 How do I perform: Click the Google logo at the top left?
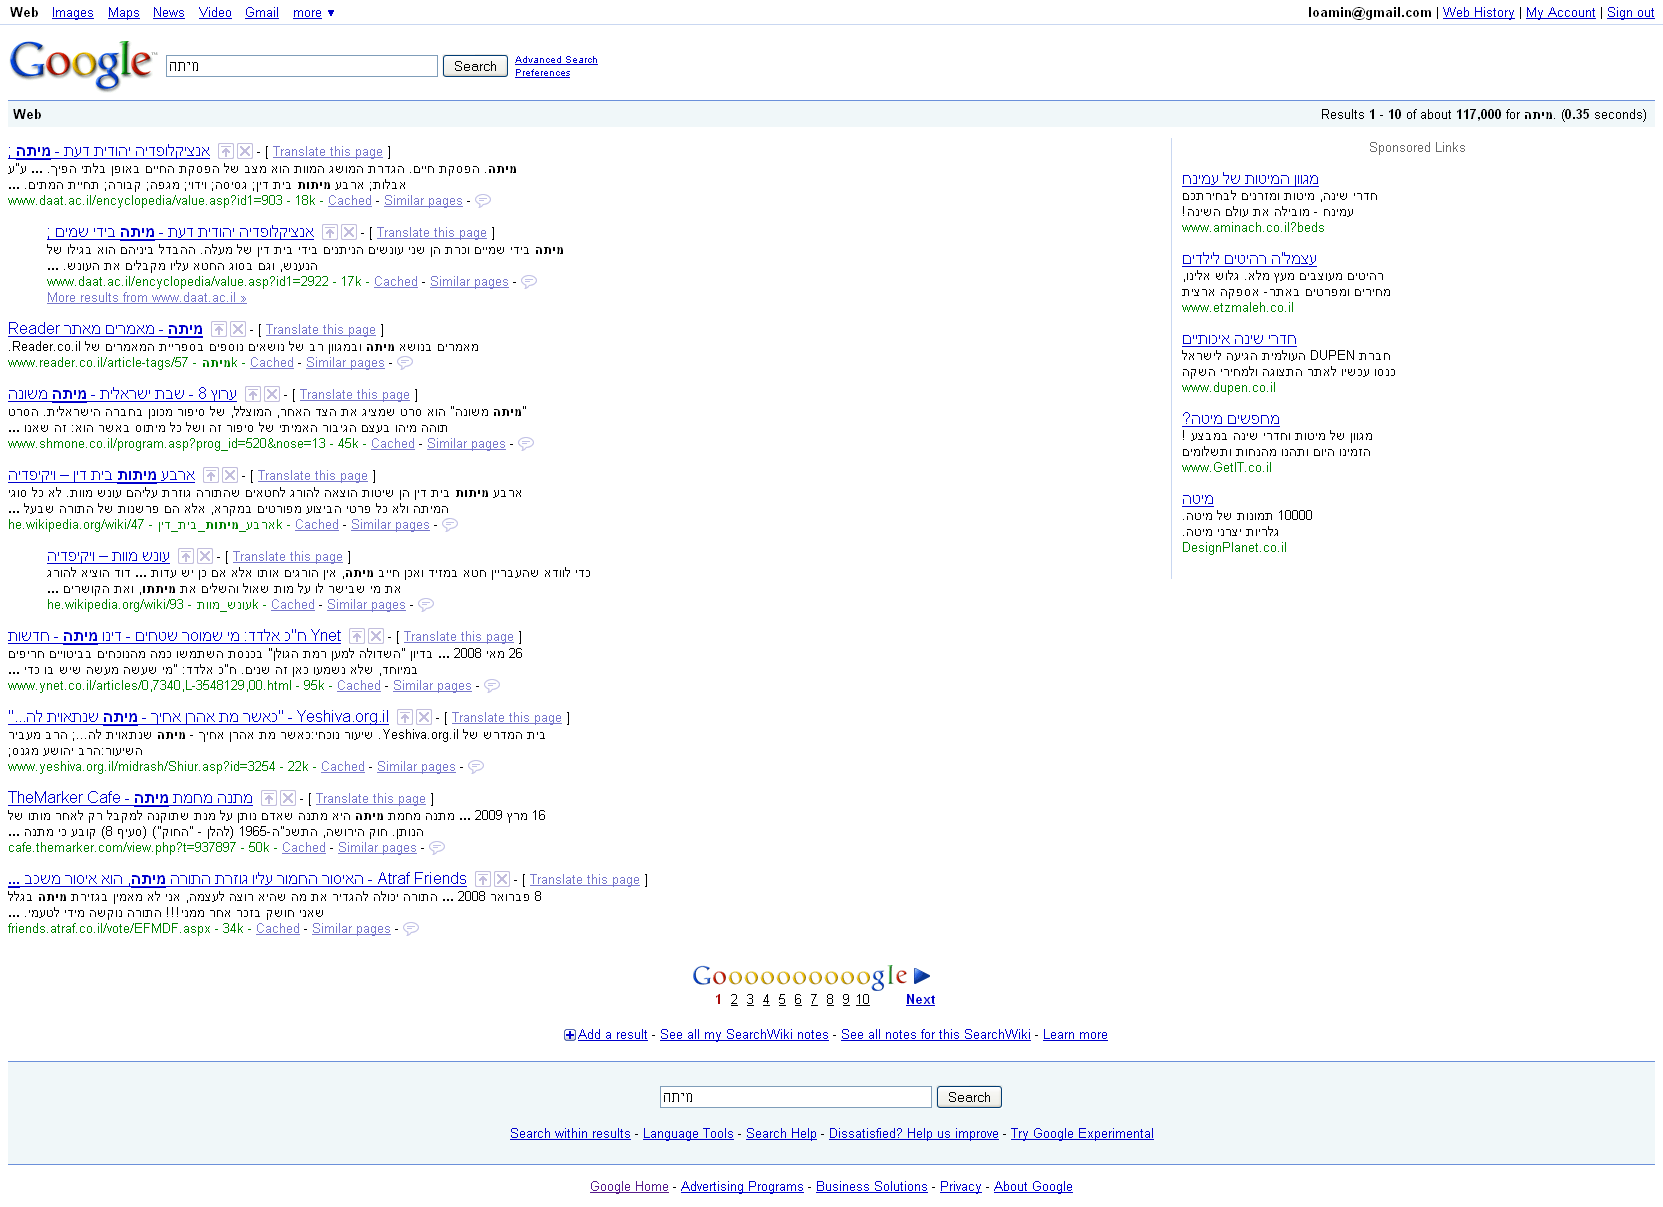click(82, 64)
